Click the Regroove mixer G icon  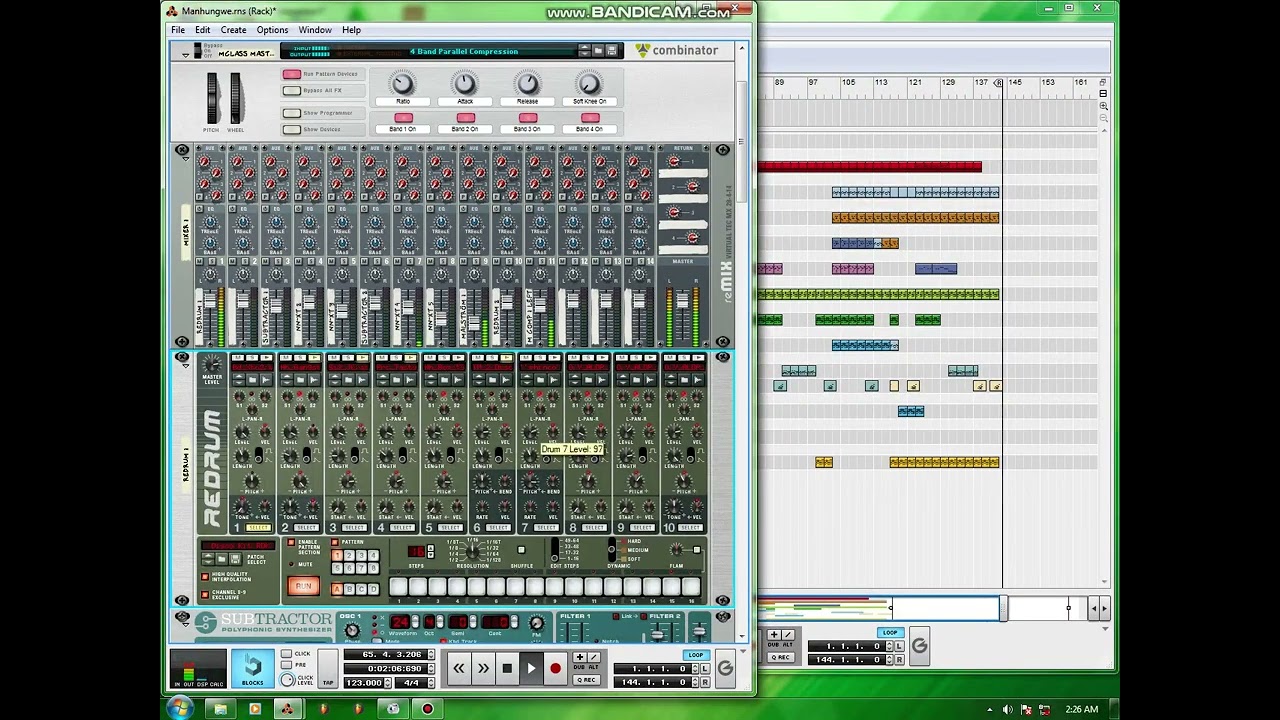tap(725, 668)
